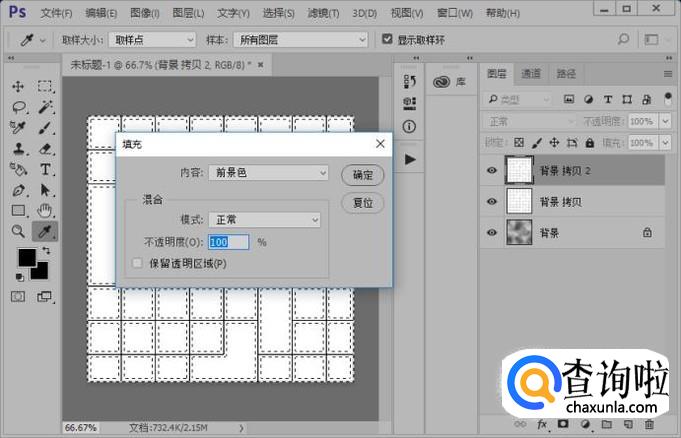681x438 pixels.
Task: Activate the Hand tool
Action: click(45, 210)
